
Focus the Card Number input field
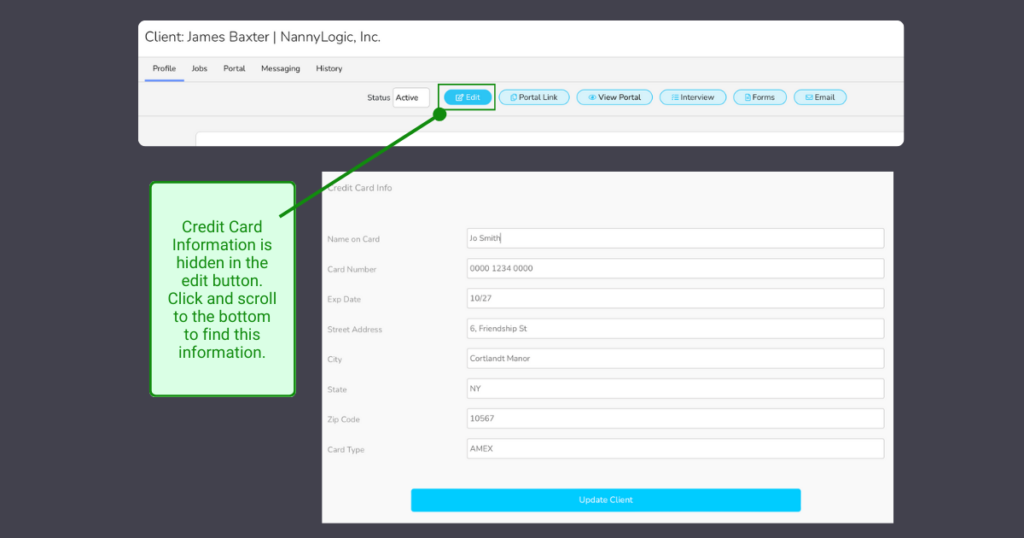click(675, 268)
